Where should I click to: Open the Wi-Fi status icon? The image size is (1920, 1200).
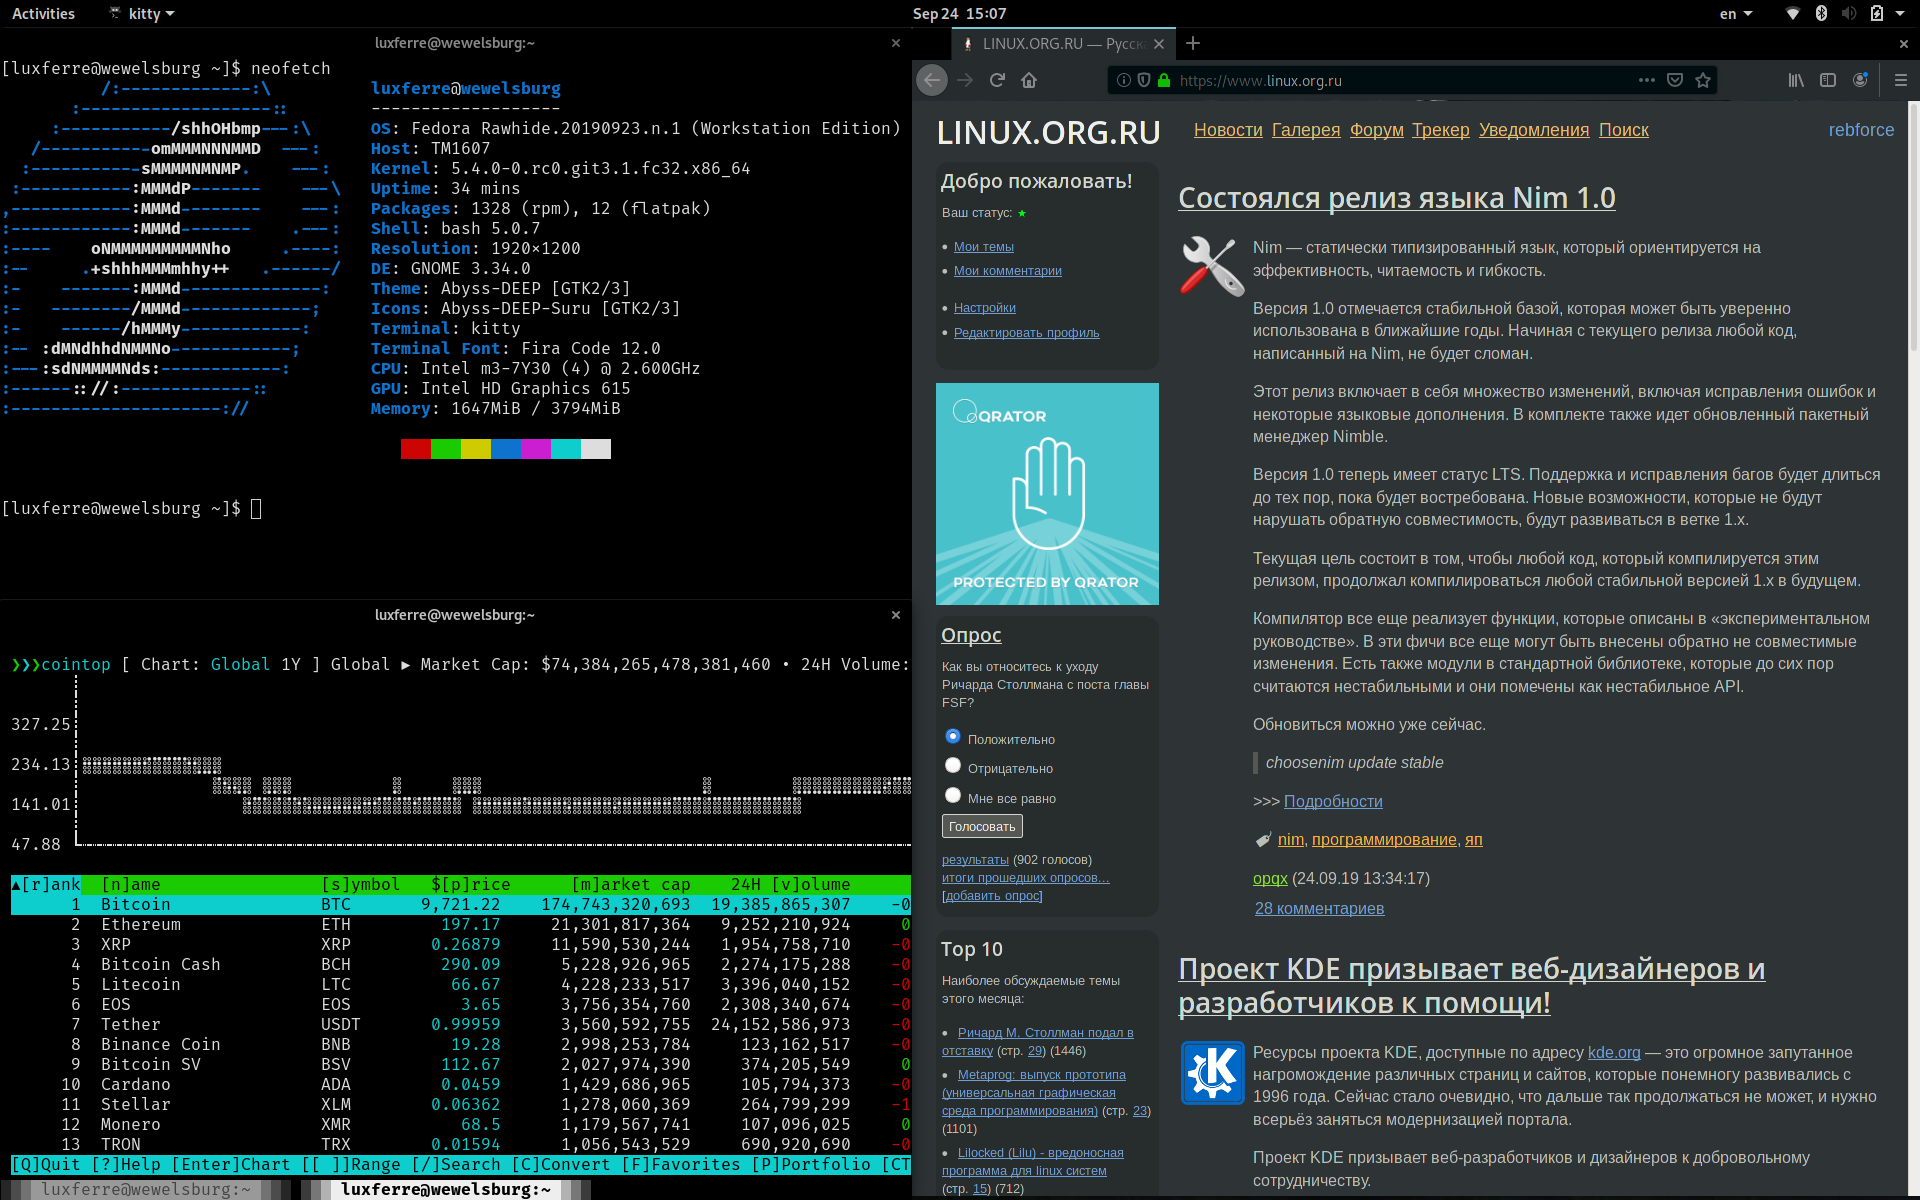1793,14
